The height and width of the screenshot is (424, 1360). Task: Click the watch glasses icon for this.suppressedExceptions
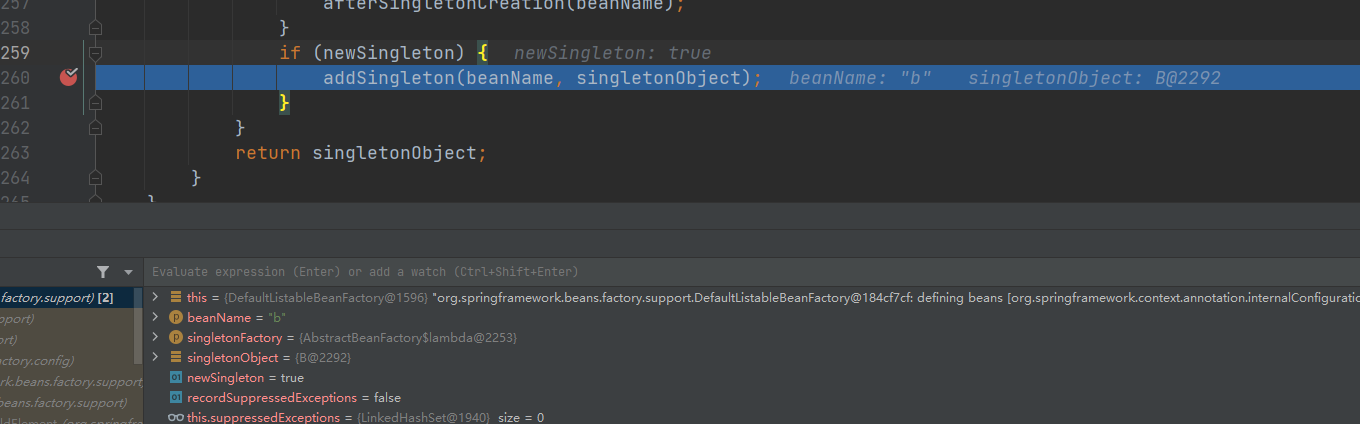click(176, 417)
